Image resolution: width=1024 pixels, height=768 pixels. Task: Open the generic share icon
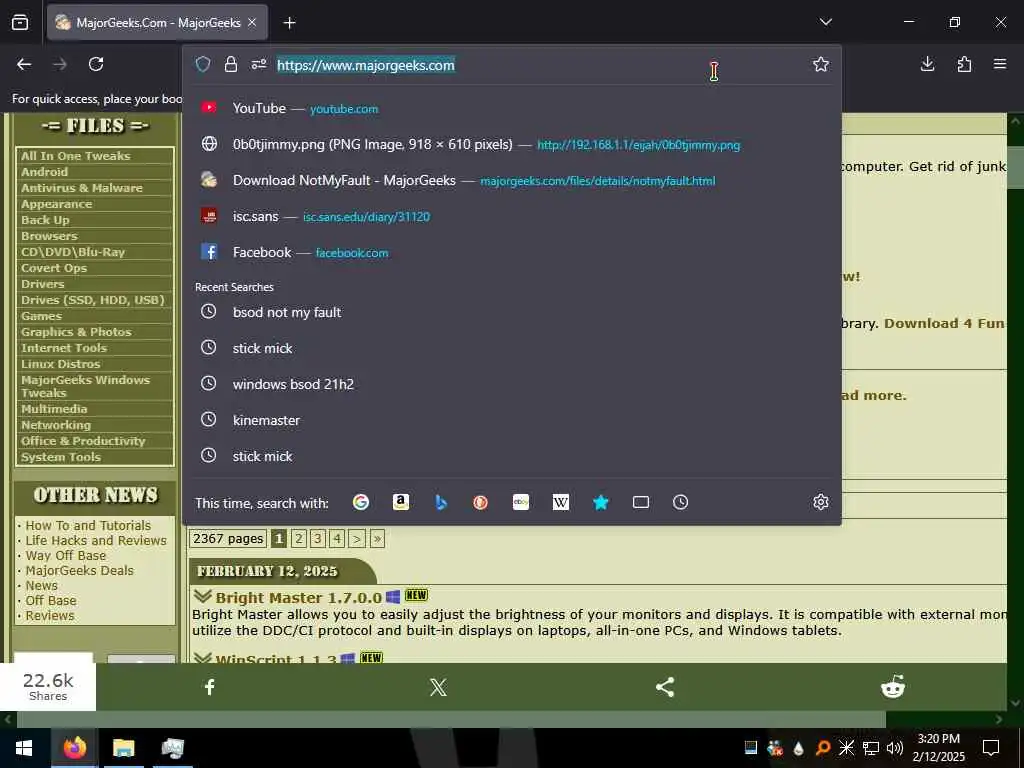[x=665, y=687]
